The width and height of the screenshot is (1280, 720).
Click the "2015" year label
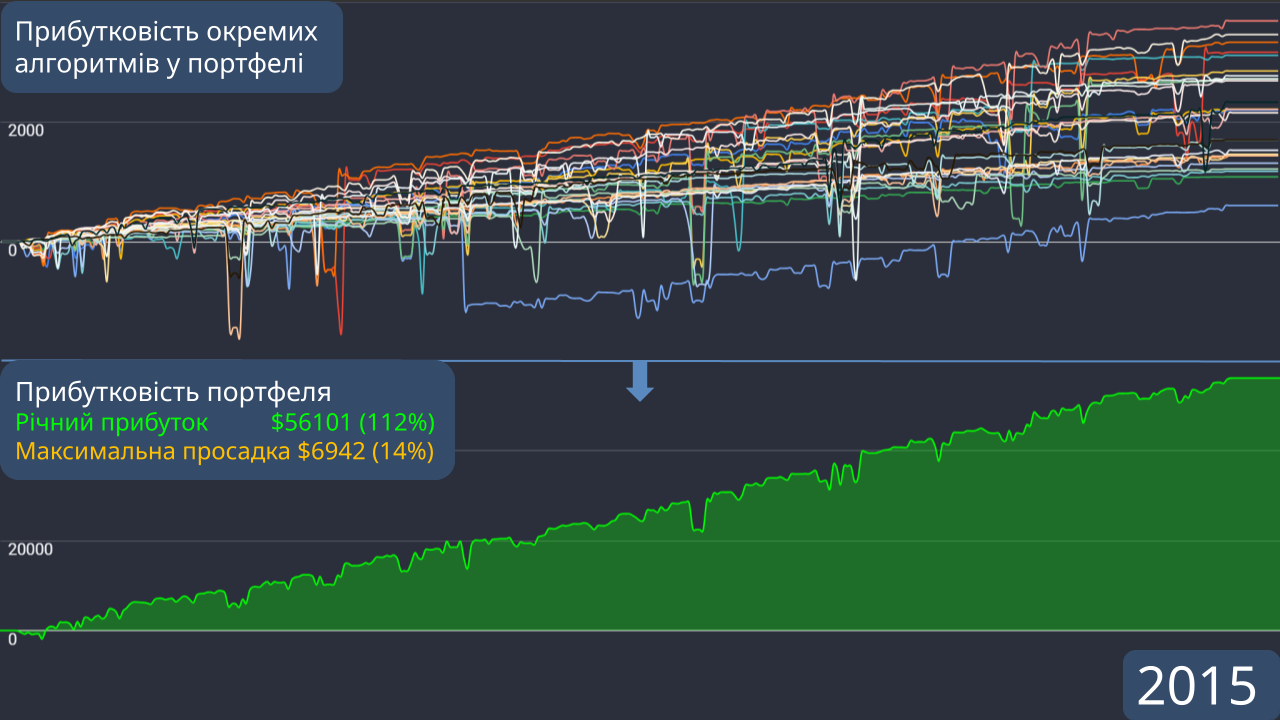click(1197, 686)
